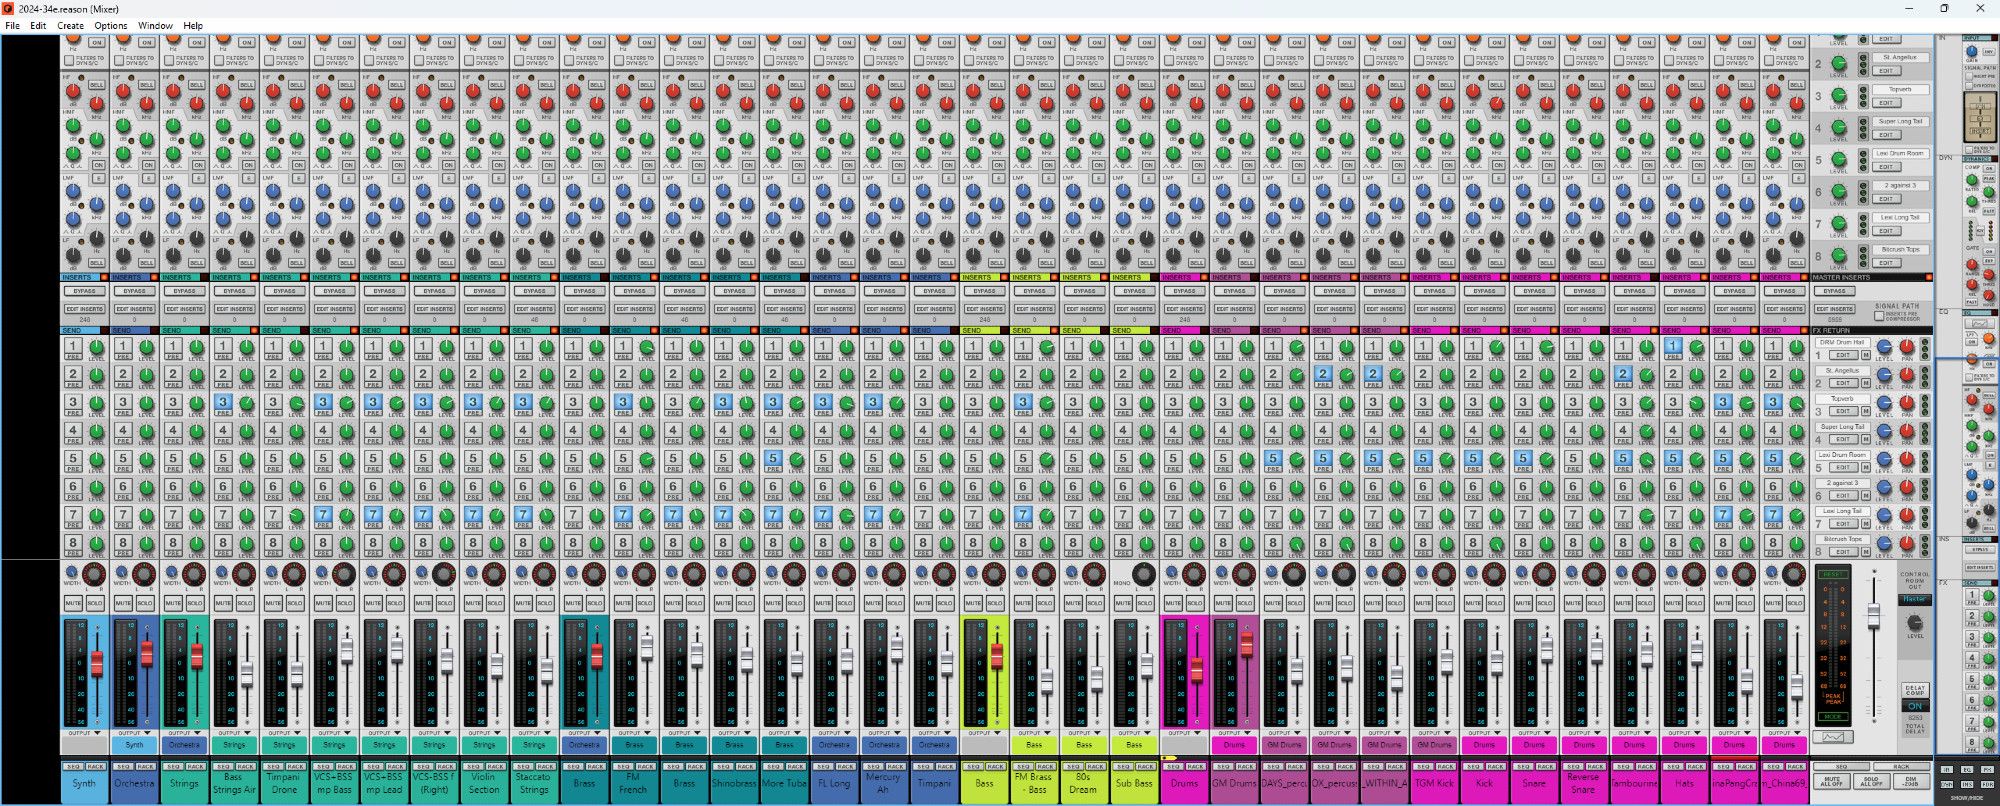Select the FL Long channel name label

[x=834, y=784]
